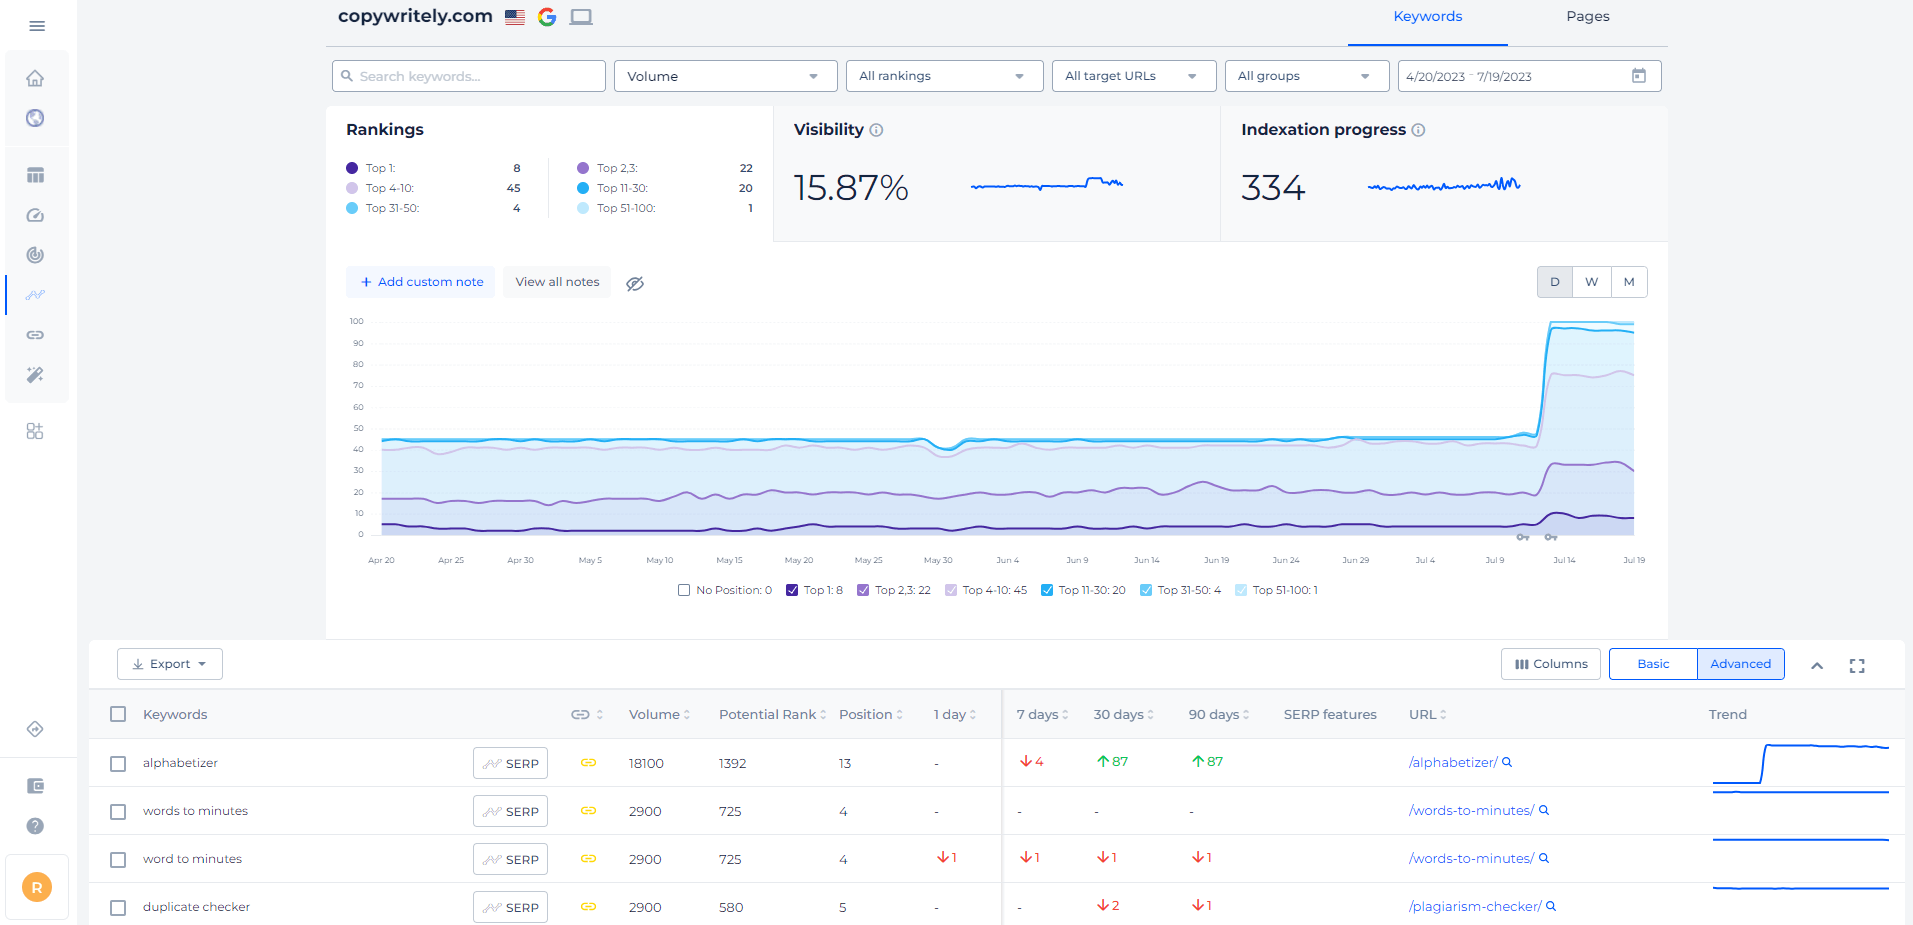
Task: Check the words to minutes row
Action: click(x=118, y=812)
